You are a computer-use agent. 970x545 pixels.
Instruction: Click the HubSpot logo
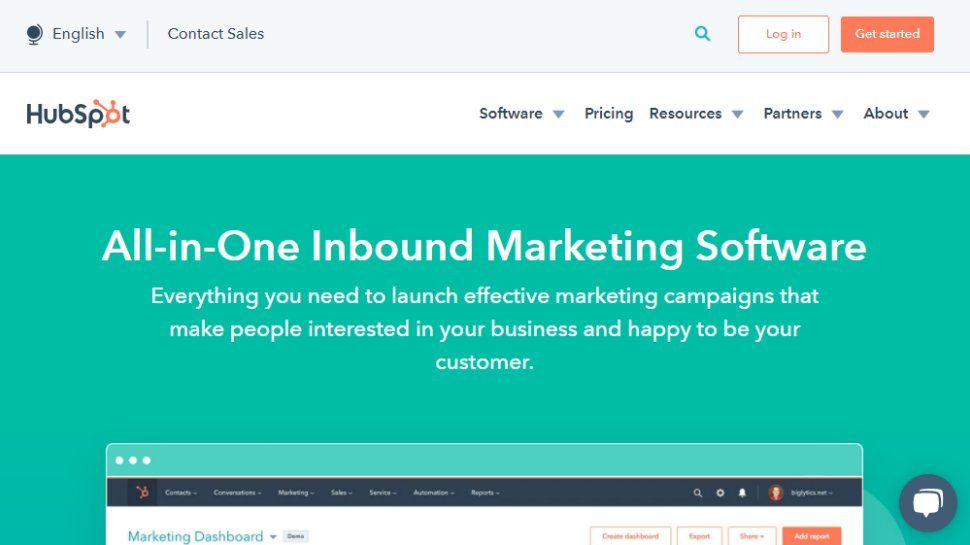coord(79,114)
